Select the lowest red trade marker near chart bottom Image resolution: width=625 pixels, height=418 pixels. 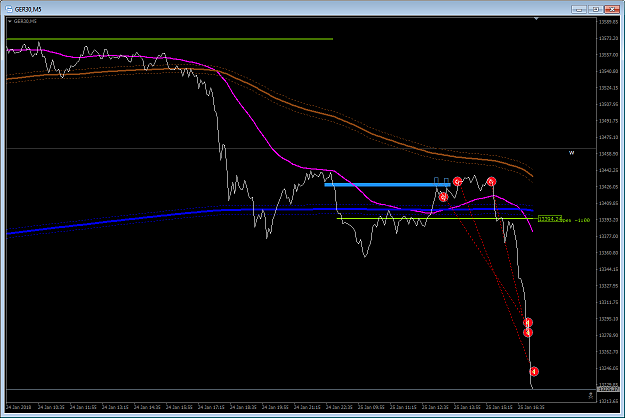[x=534, y=371]
